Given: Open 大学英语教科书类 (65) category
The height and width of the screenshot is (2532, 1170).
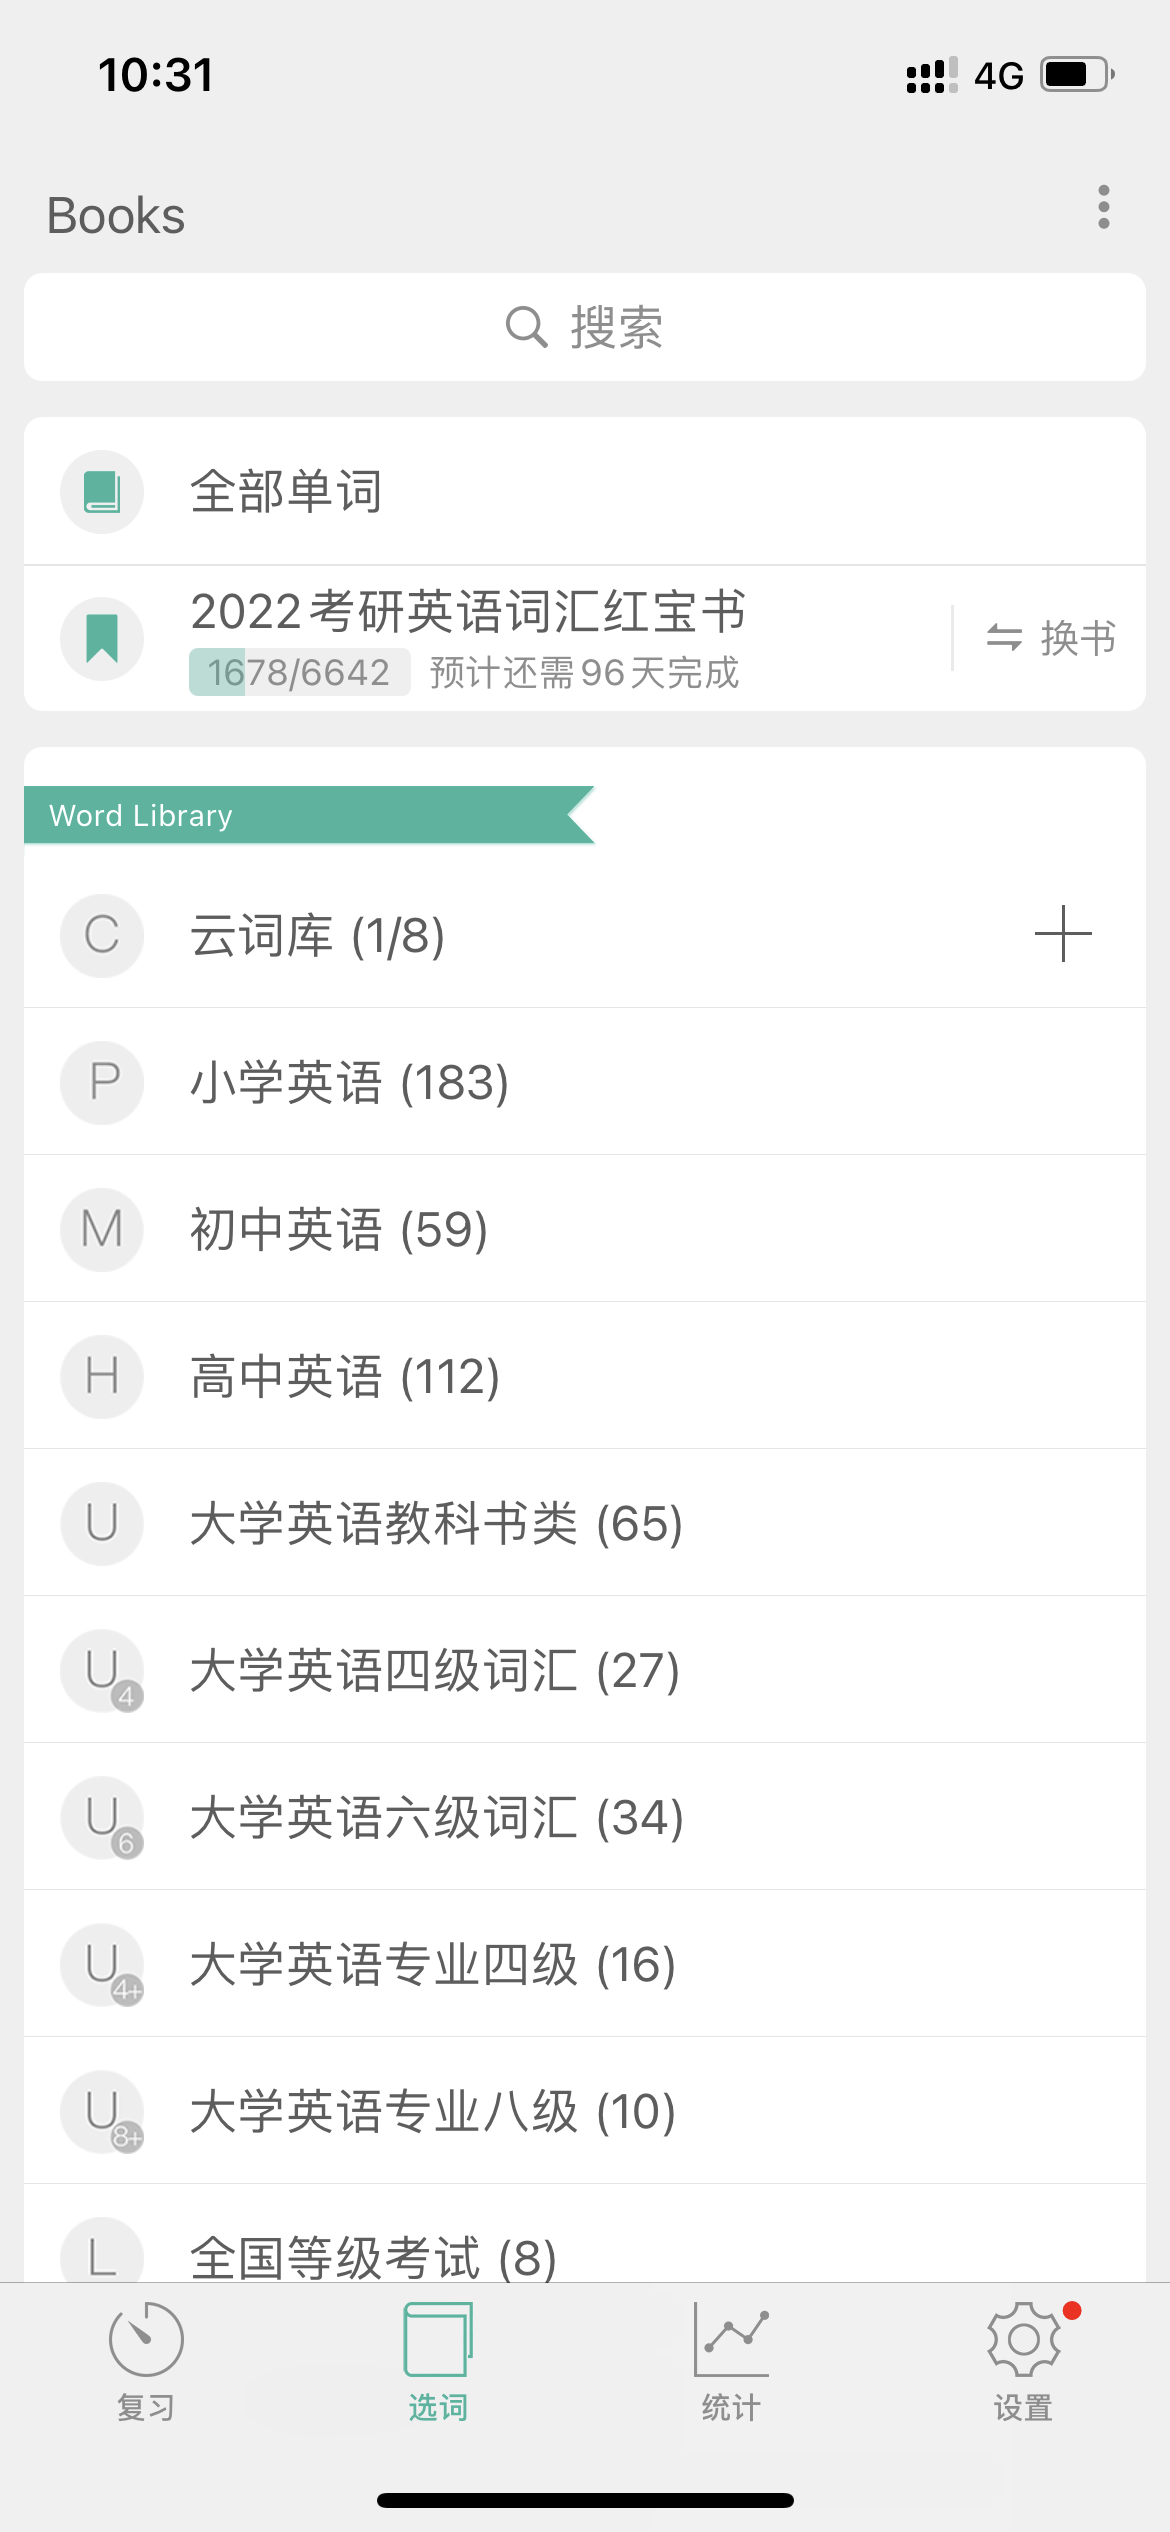Looking at the screenshot, I should tap(436, 1524).
